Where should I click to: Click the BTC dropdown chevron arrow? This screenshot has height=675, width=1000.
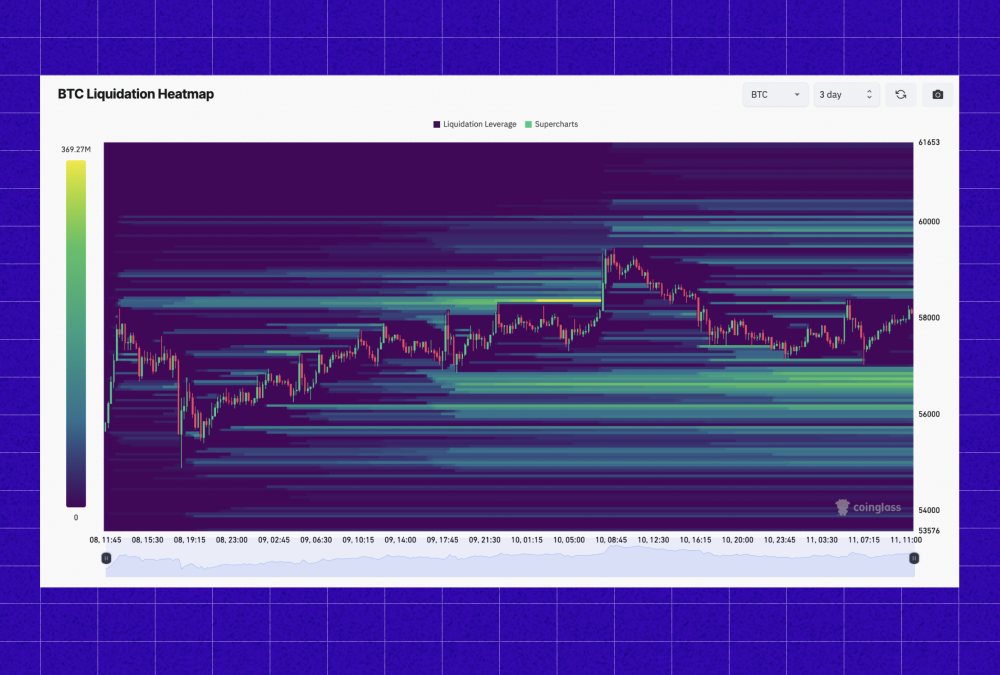[797, 94]
